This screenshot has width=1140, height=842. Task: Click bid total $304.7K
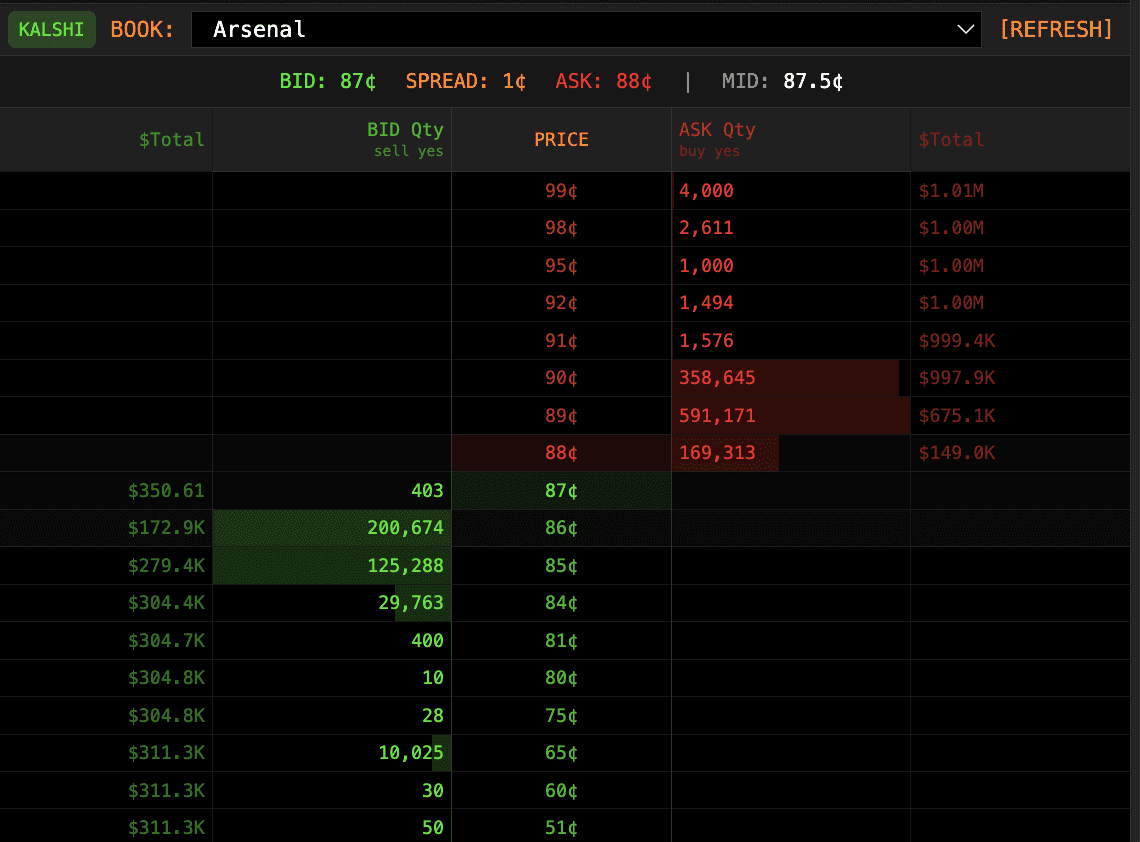tap(166, 640)
